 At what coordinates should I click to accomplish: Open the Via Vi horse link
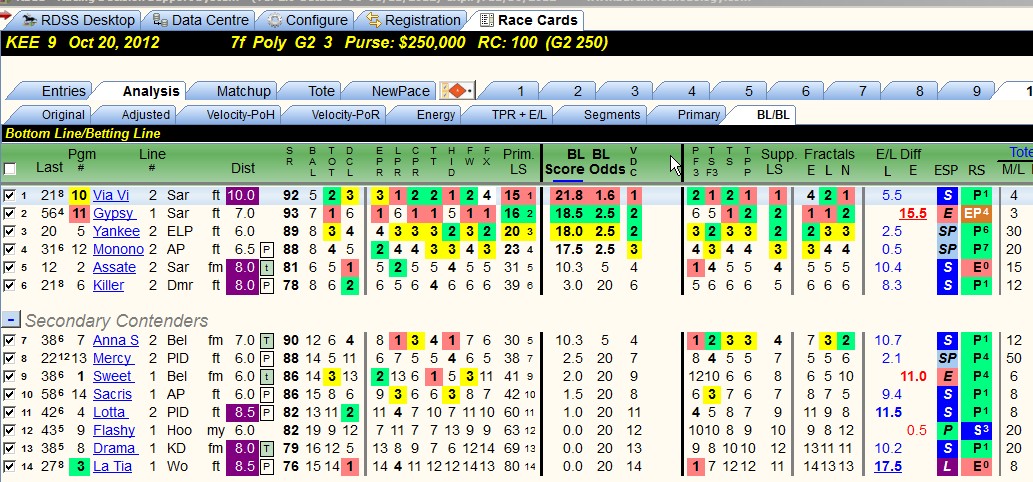111,196
